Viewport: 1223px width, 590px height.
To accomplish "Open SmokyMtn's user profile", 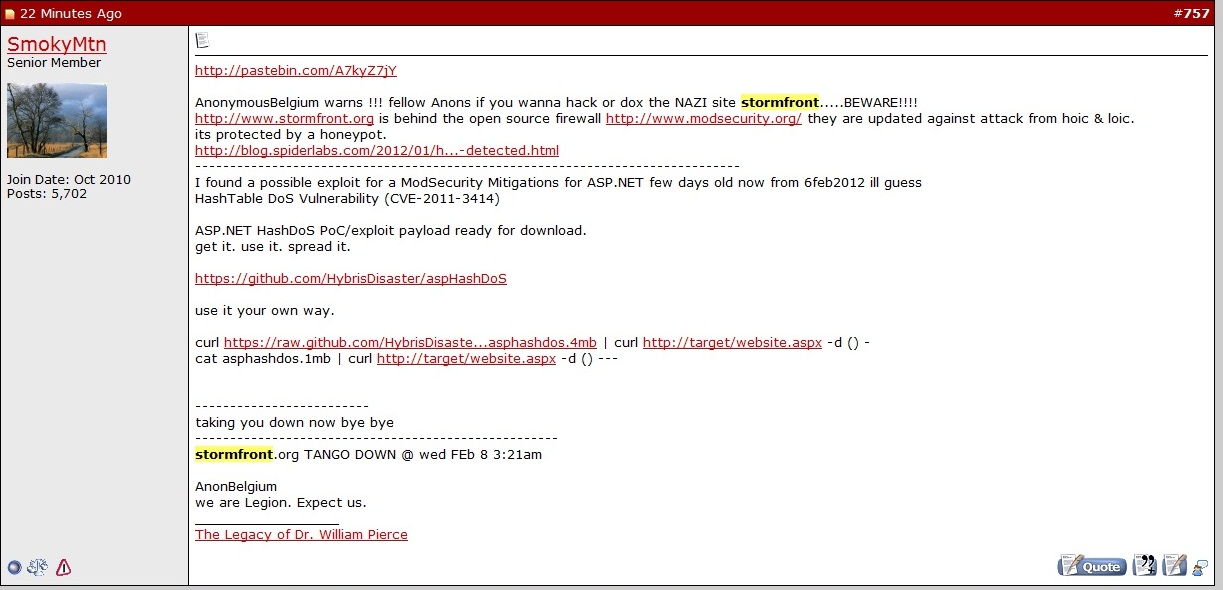I will pyautogui.click(x=57, y=45).
